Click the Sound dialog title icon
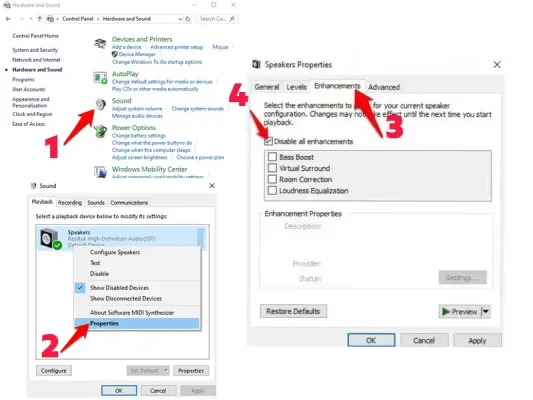 coord(33,186)
